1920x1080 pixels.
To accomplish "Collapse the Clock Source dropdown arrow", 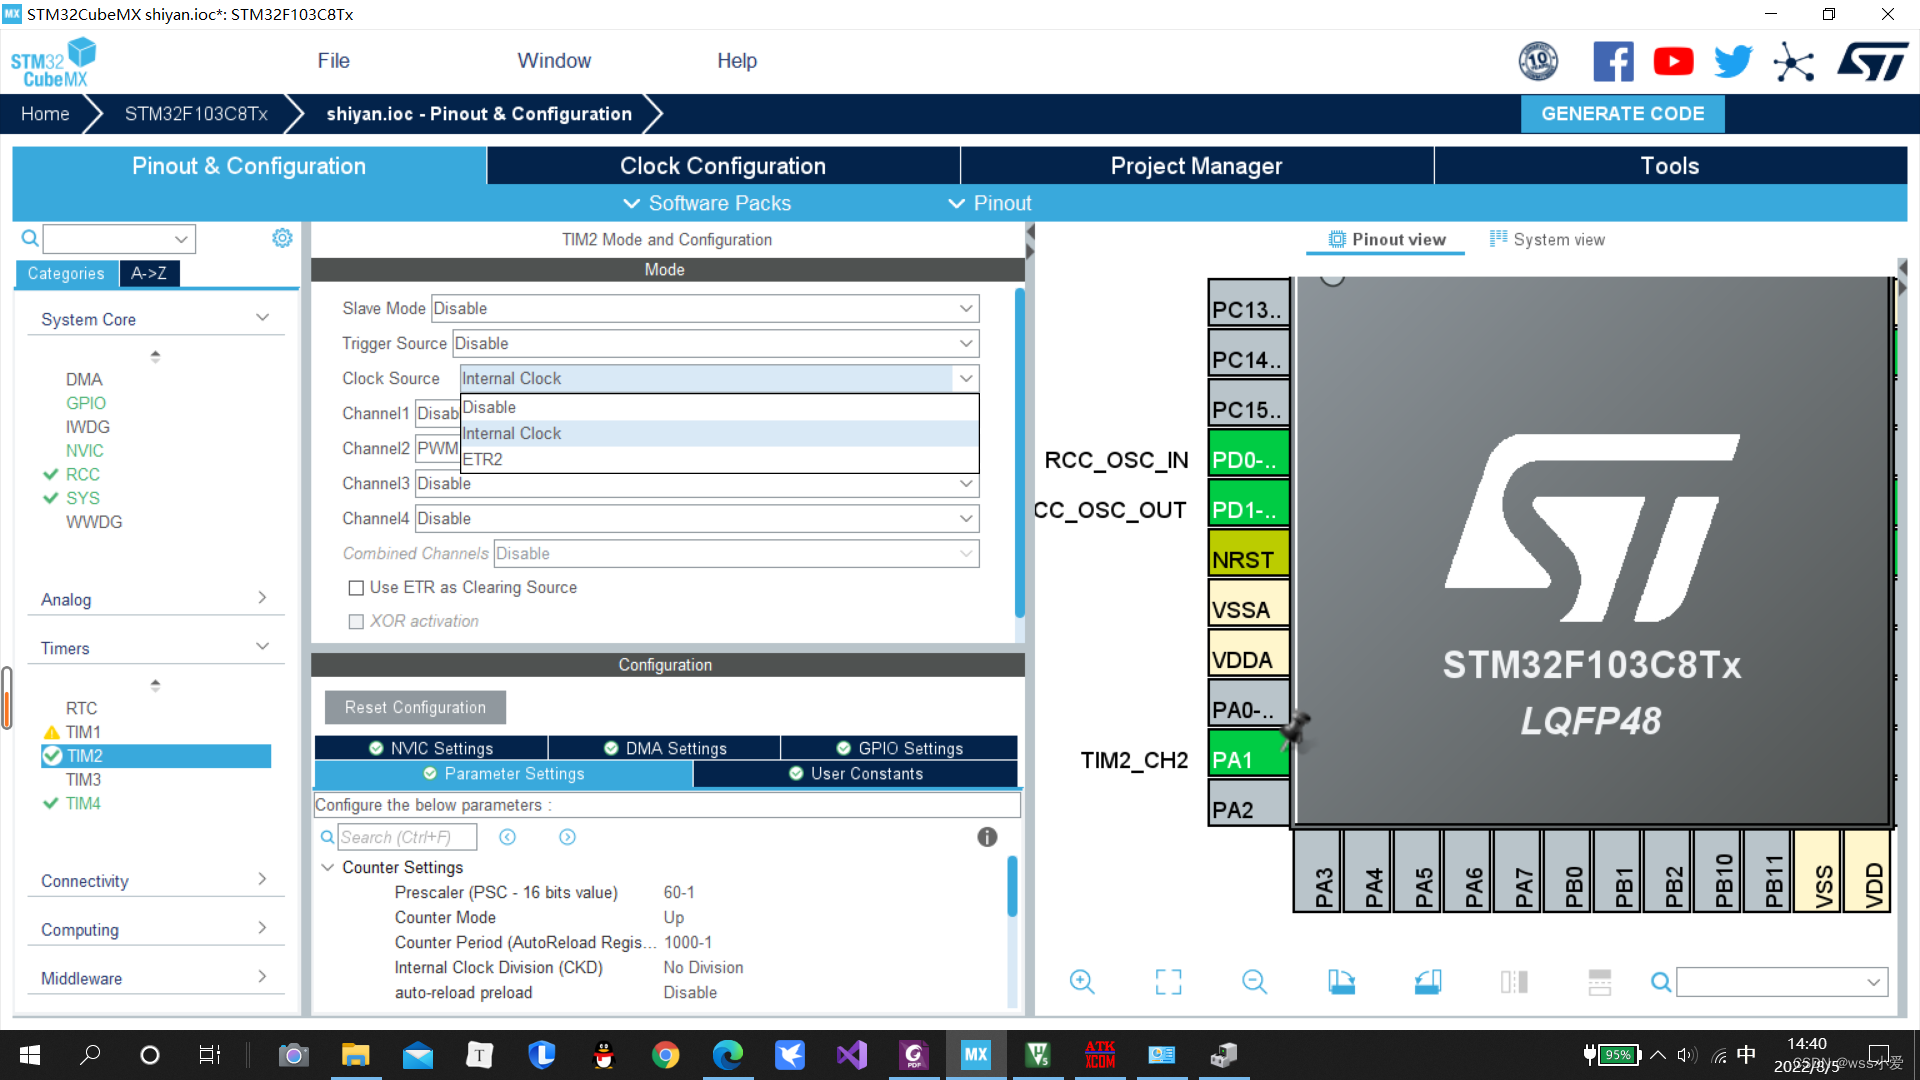I will [x=966, y=378].
